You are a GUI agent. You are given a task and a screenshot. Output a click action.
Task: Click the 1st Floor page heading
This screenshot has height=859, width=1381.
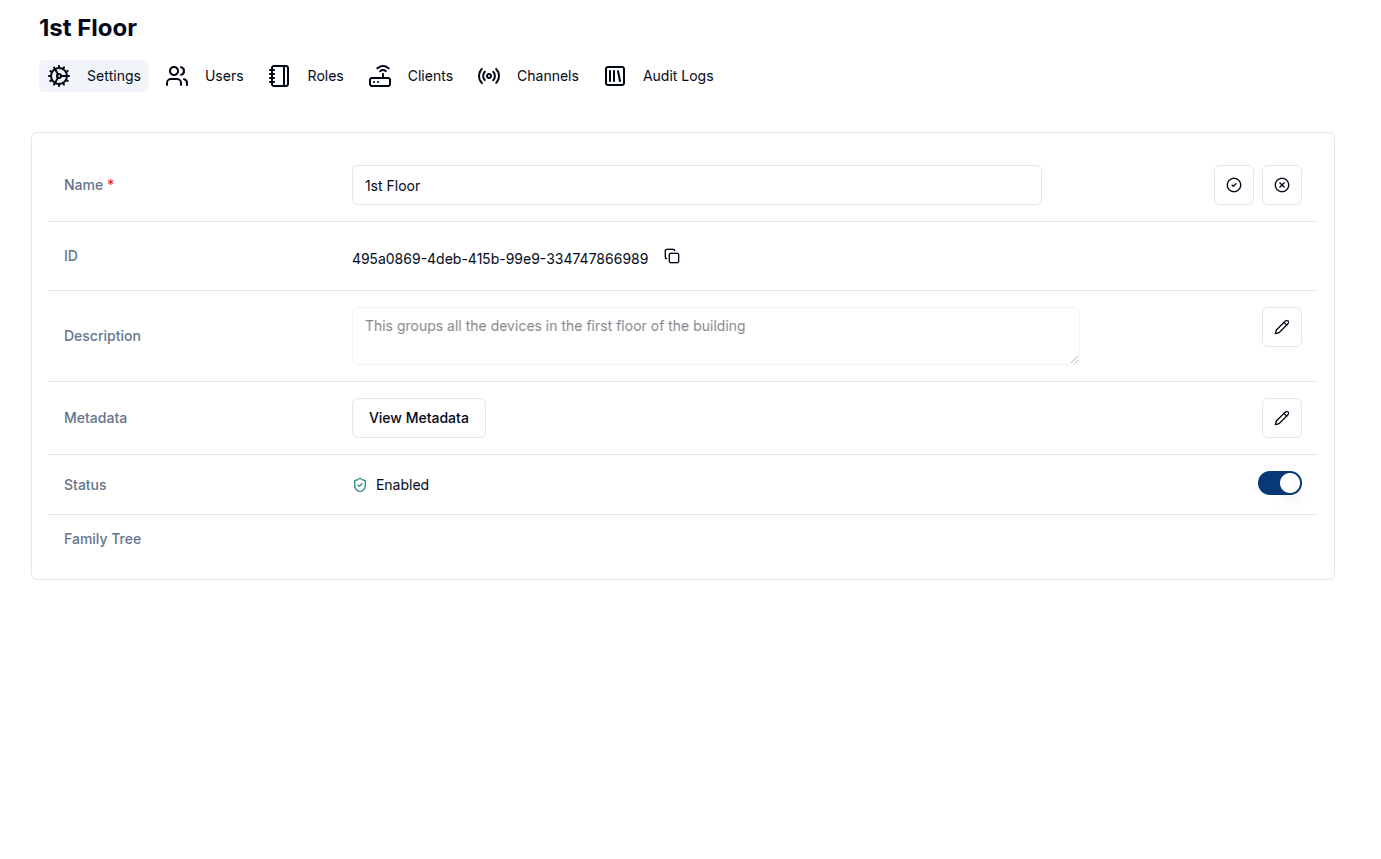tap(88, 28)
